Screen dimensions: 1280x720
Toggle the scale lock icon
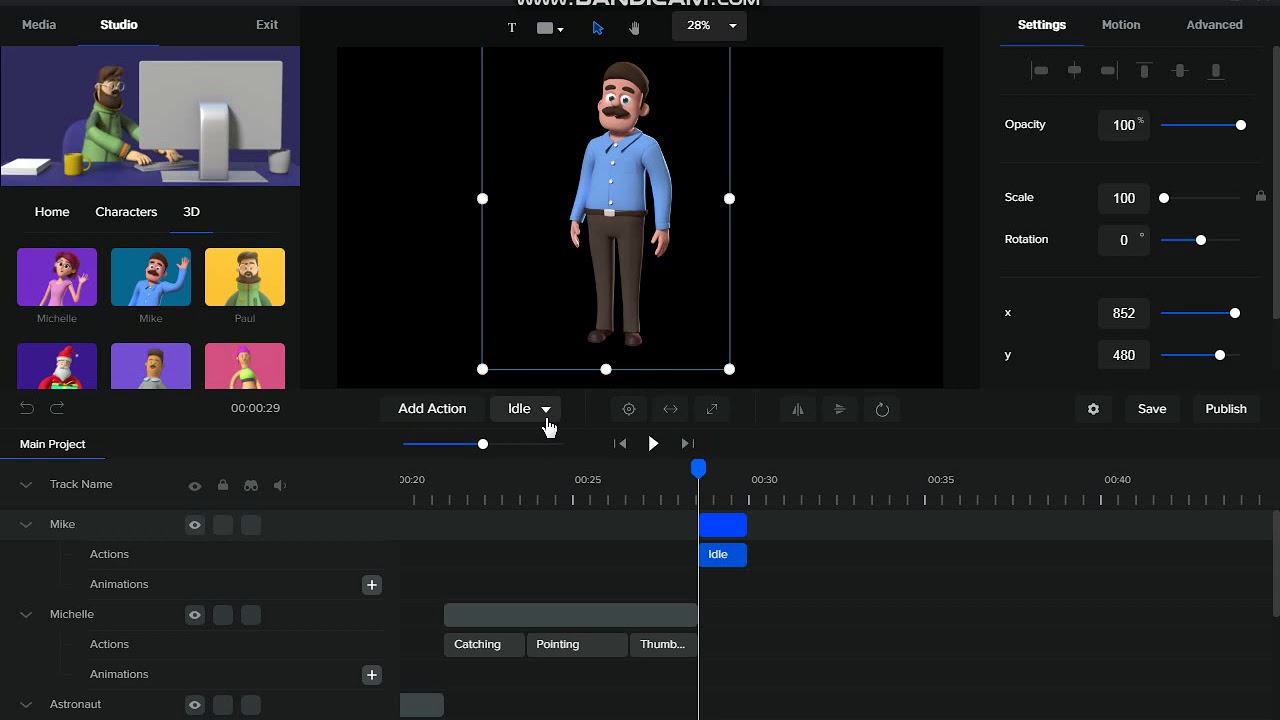tap(1261, 197)
